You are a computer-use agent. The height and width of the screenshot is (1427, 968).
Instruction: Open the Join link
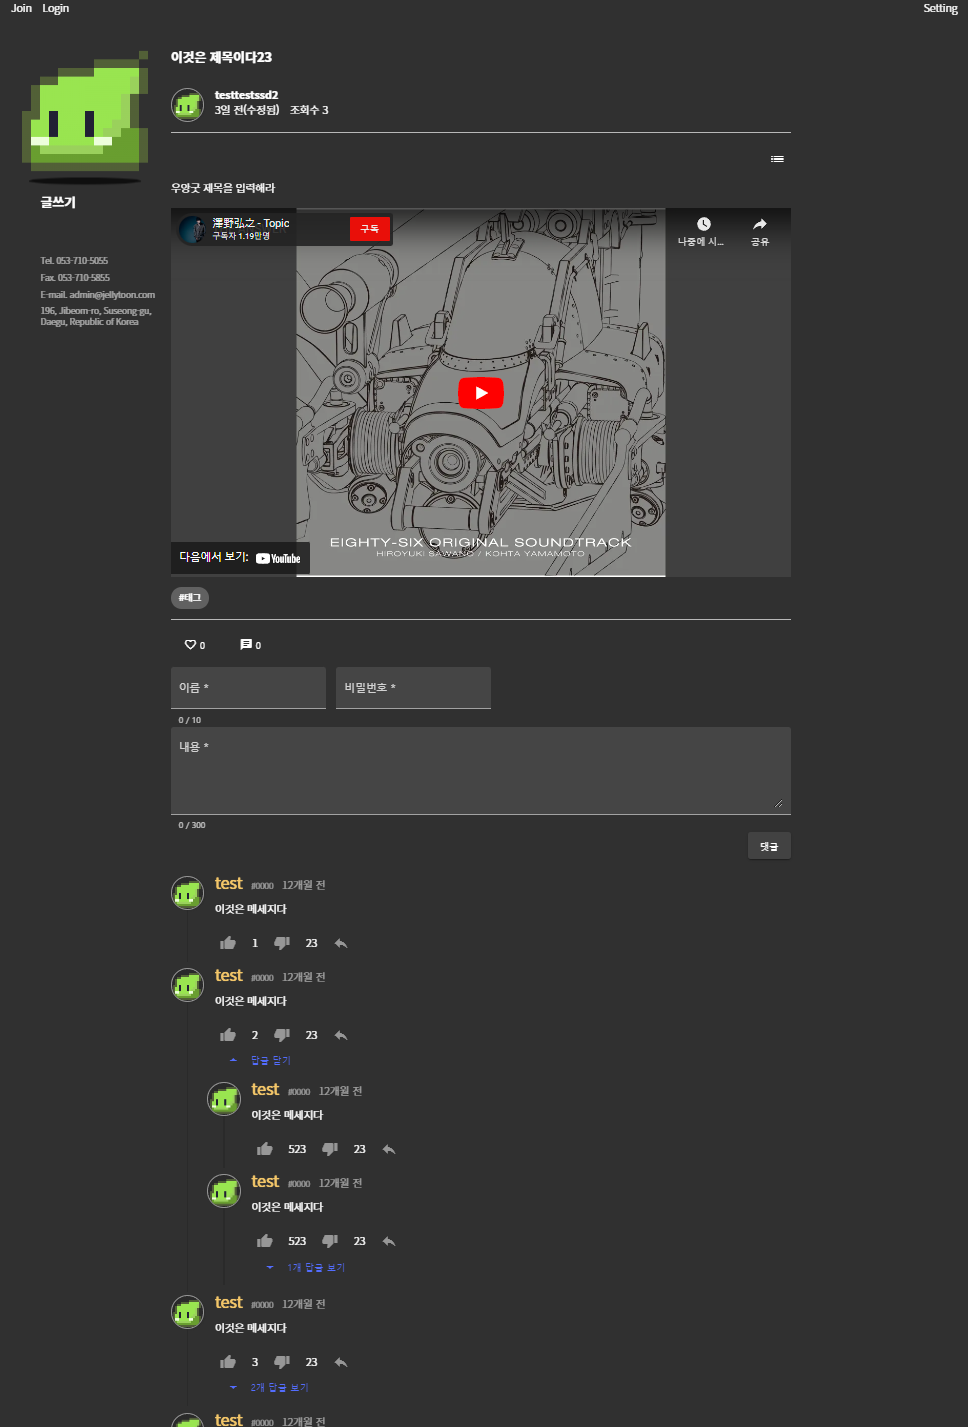click(21, 8)
